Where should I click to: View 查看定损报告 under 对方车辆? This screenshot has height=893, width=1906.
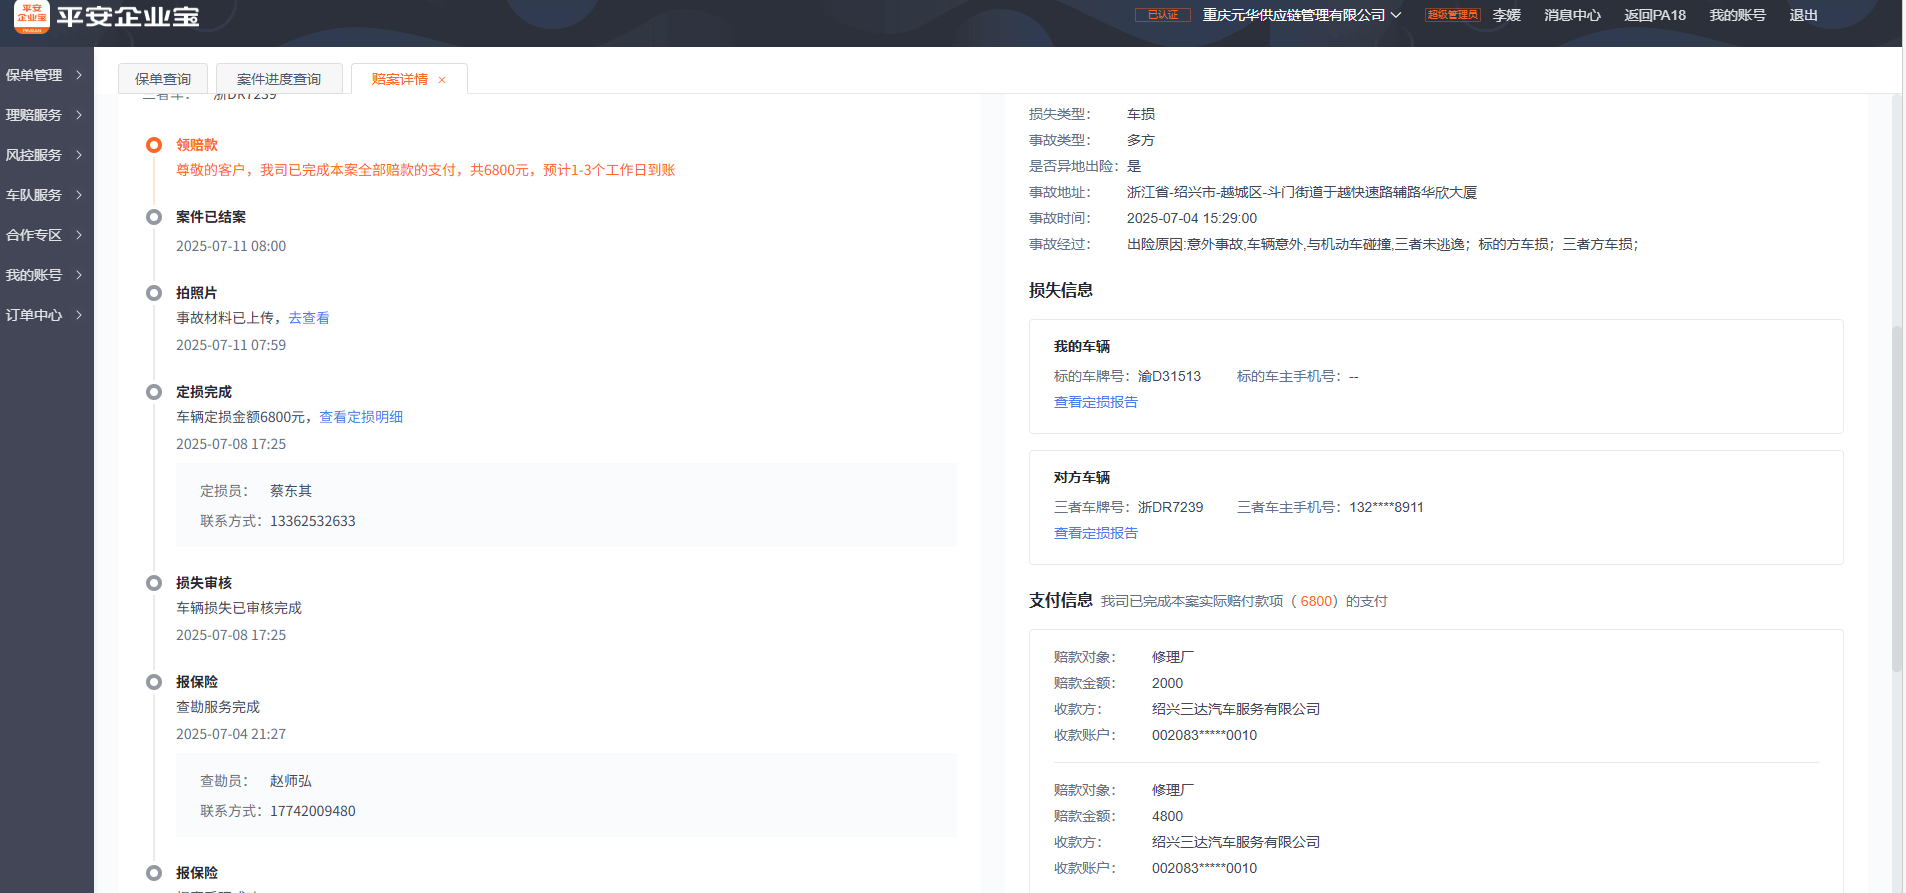click(1096, 533)
